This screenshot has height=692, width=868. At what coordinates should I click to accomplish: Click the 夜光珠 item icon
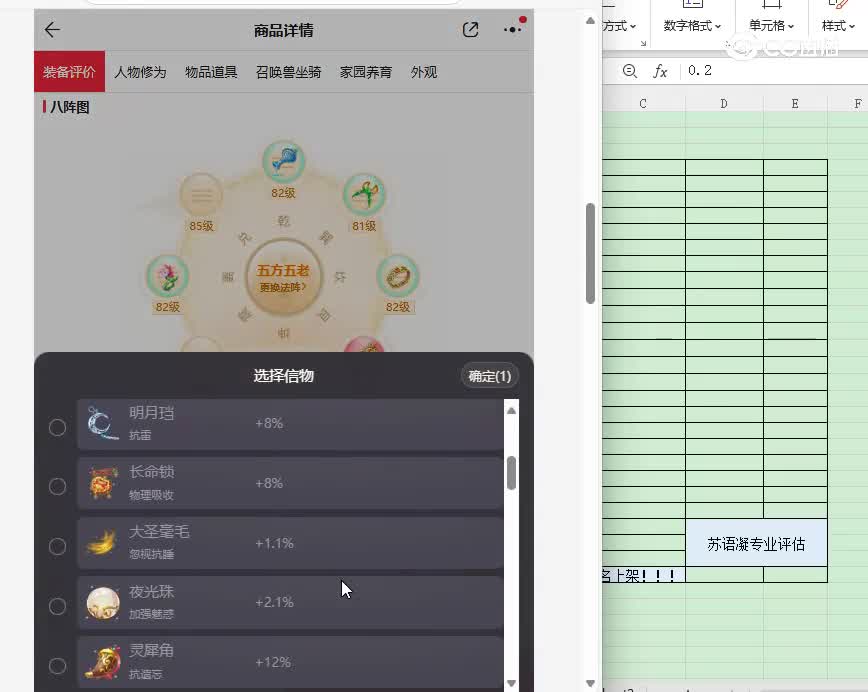click(x=102, y=602)
